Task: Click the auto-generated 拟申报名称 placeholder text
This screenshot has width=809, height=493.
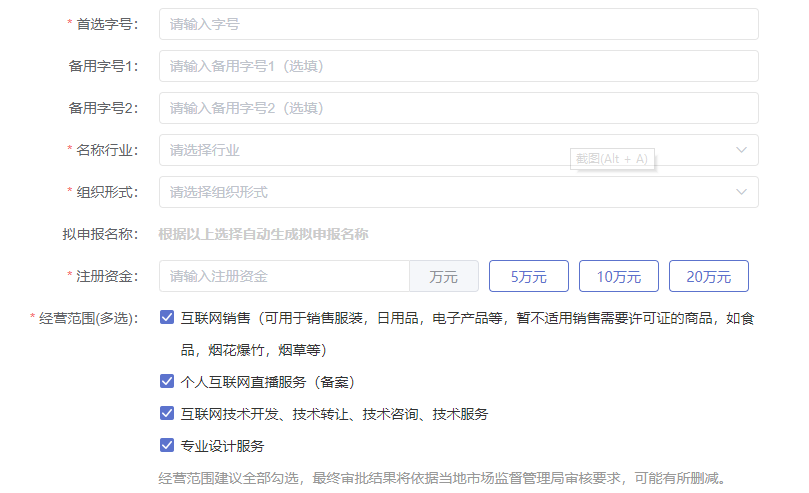Action: point(263,234)
